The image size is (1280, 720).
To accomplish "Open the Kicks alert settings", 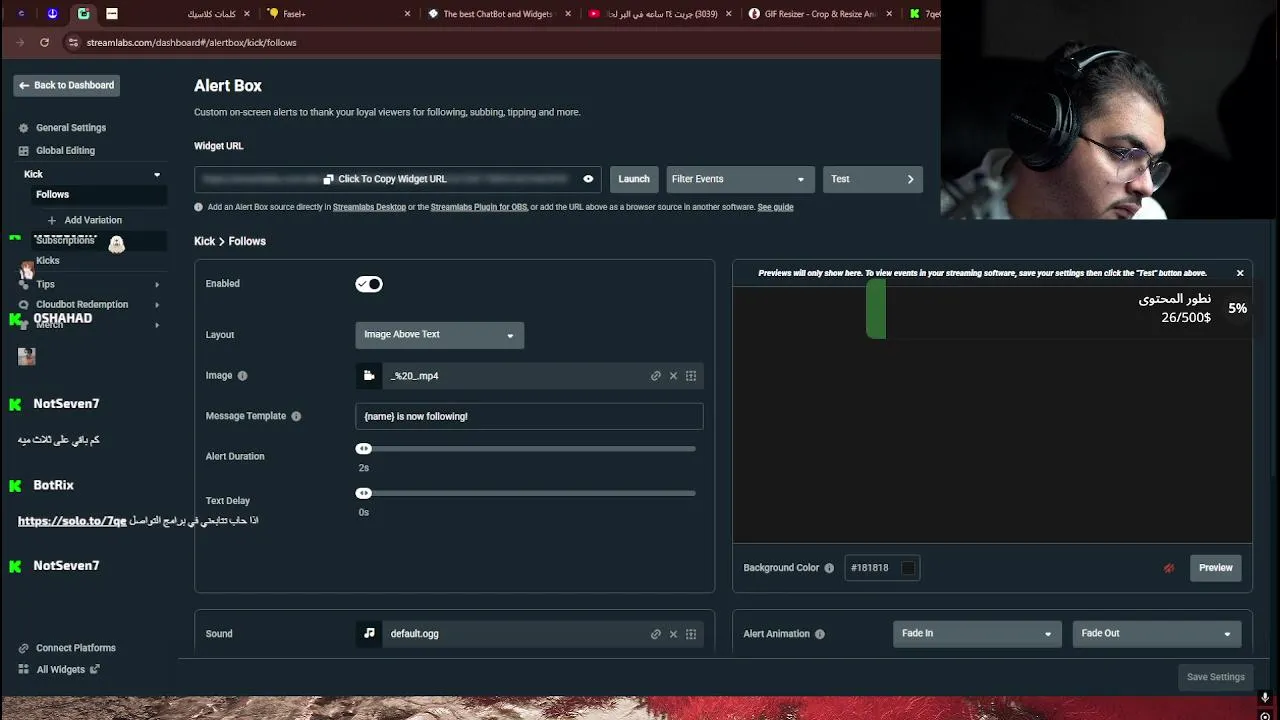I will tap(48, 260).
